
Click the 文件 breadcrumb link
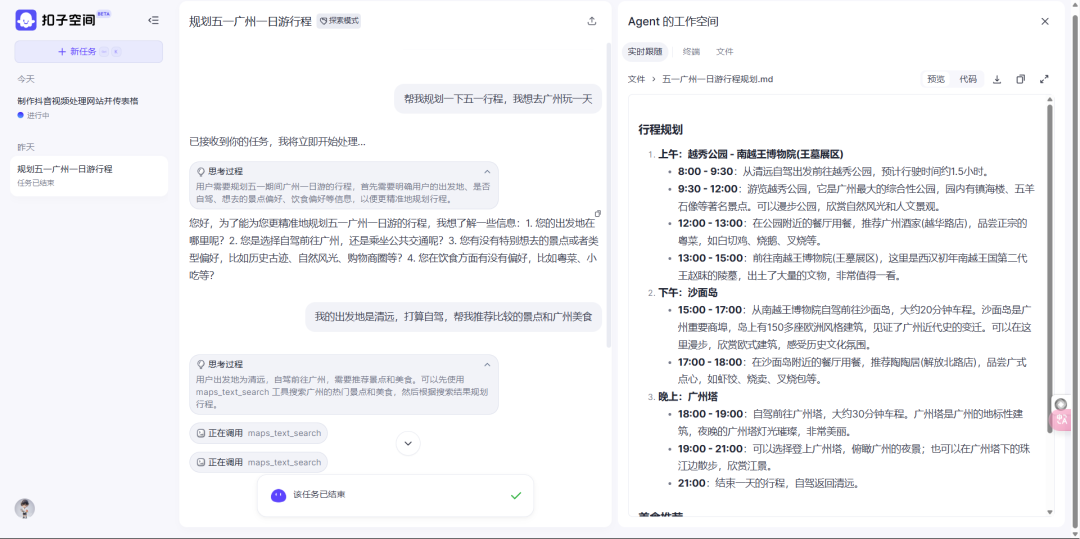pos(636,79)
